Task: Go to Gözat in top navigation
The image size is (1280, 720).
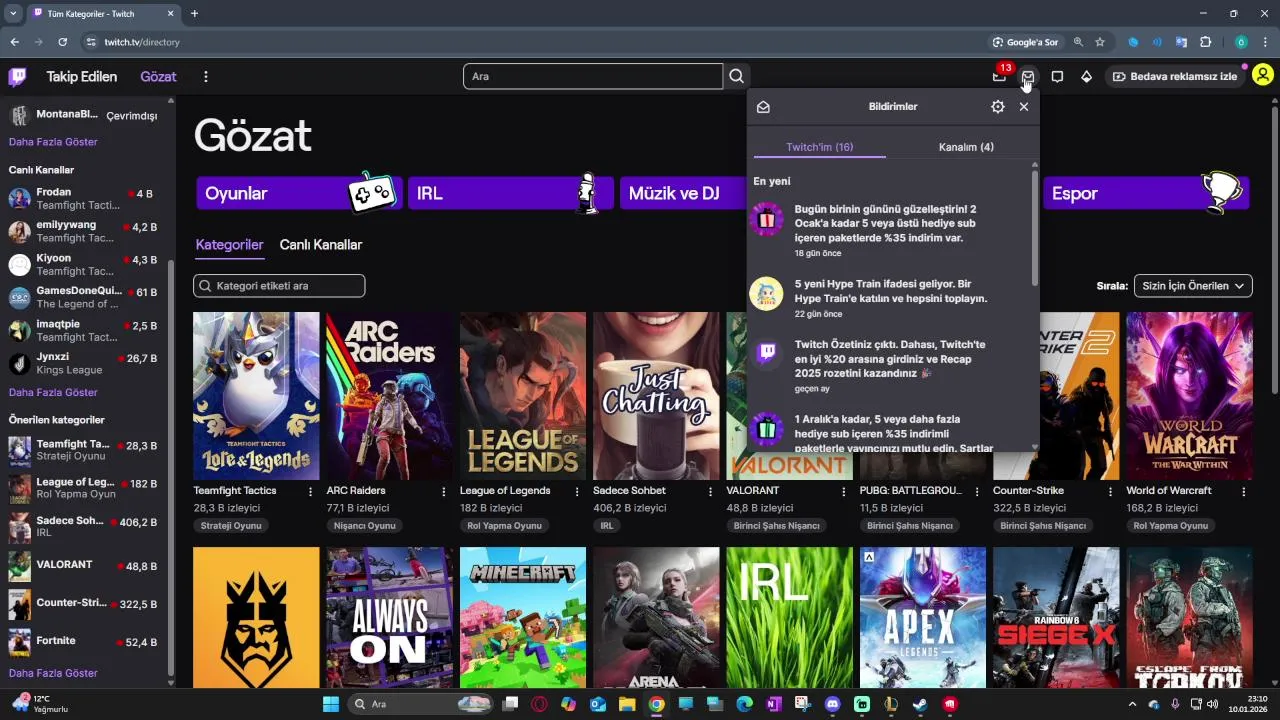Action: (x=158, y=77)
